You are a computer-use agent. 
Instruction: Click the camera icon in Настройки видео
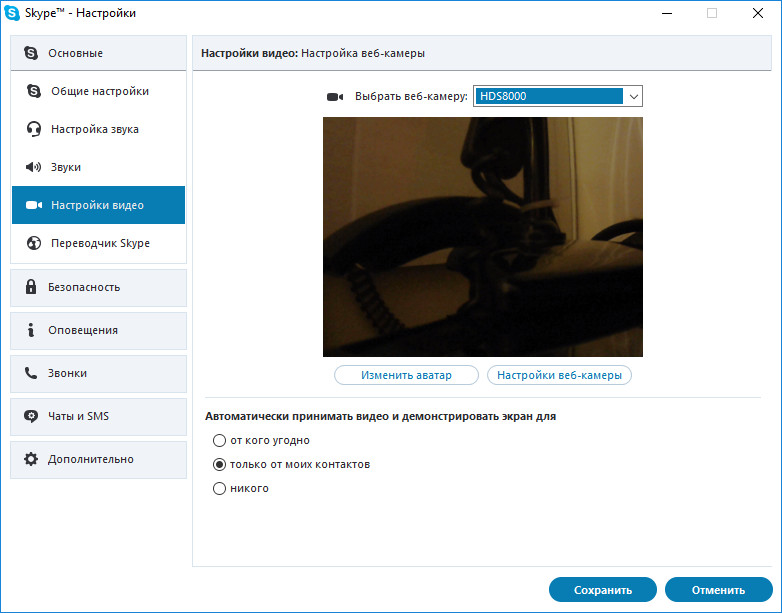(34, 205)
